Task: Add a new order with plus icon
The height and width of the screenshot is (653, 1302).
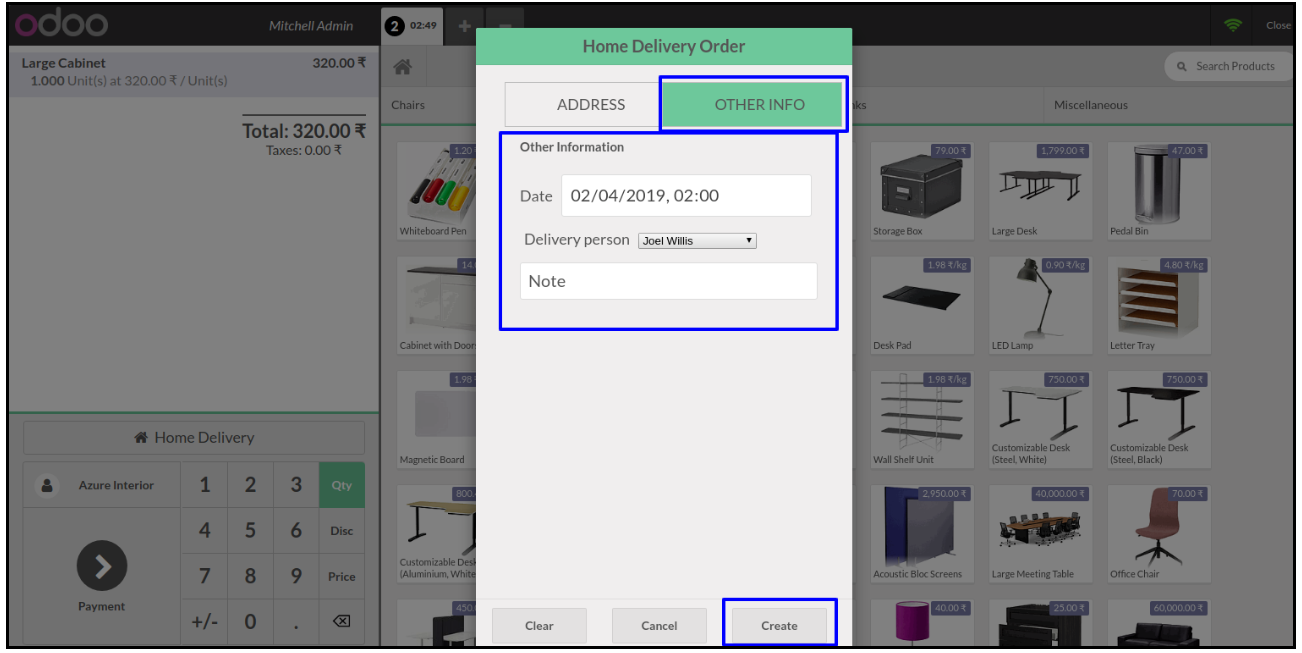Action: (x=465, y=25)
